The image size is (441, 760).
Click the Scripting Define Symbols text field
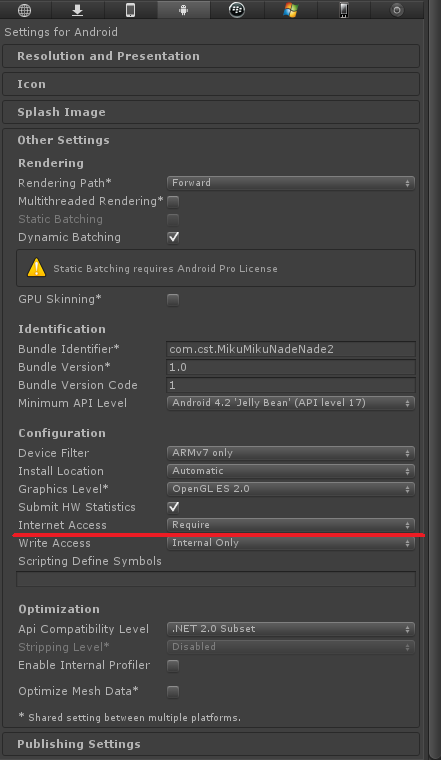pyautogui.click(x=216, y=579)
